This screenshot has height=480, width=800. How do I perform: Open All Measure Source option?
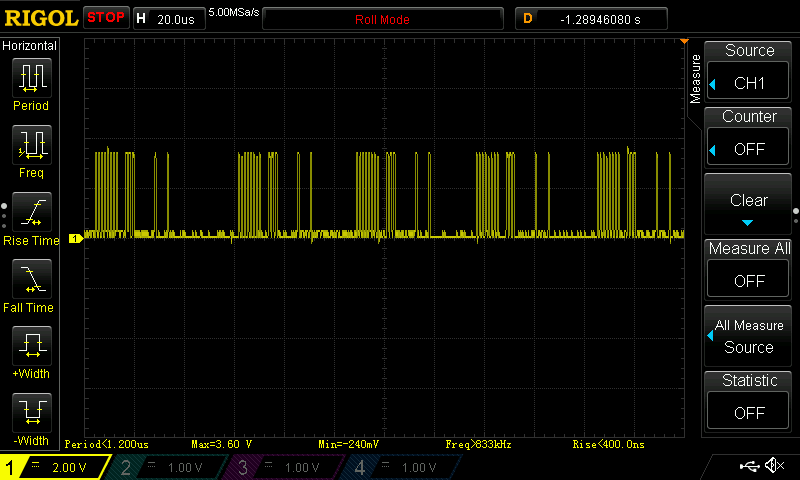click(x=748, y=336)
